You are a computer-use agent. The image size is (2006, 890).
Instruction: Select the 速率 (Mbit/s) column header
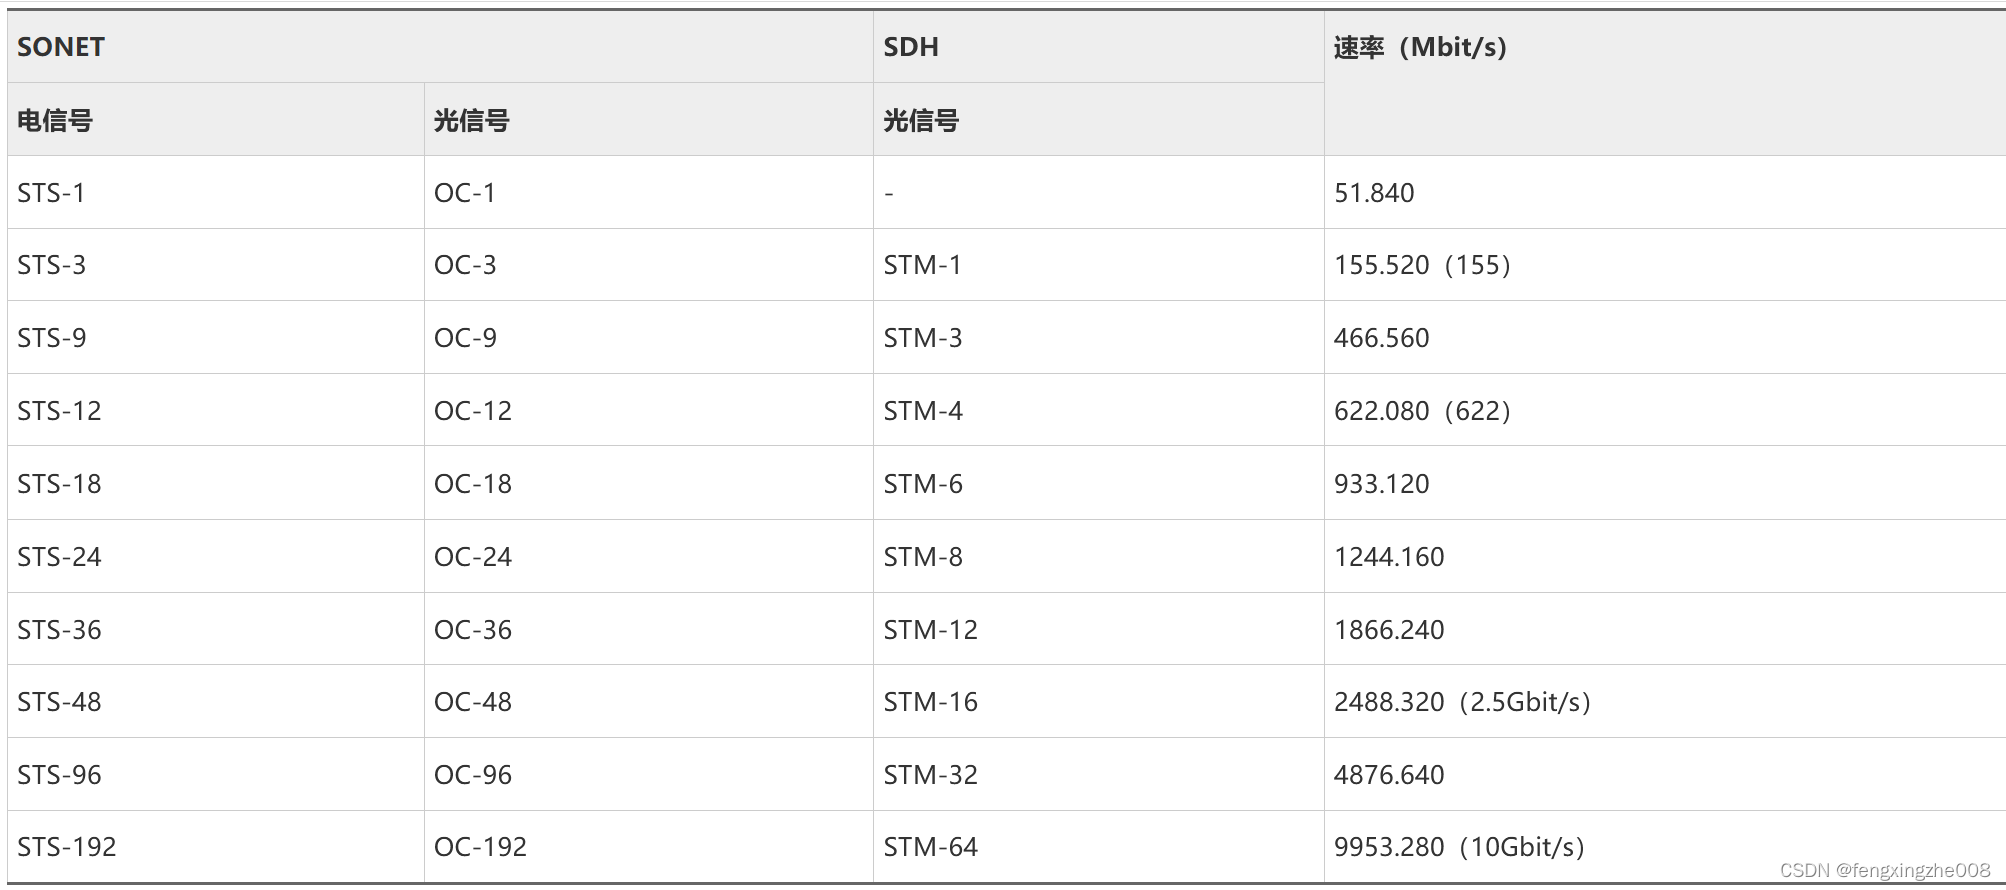point(1420,47)
